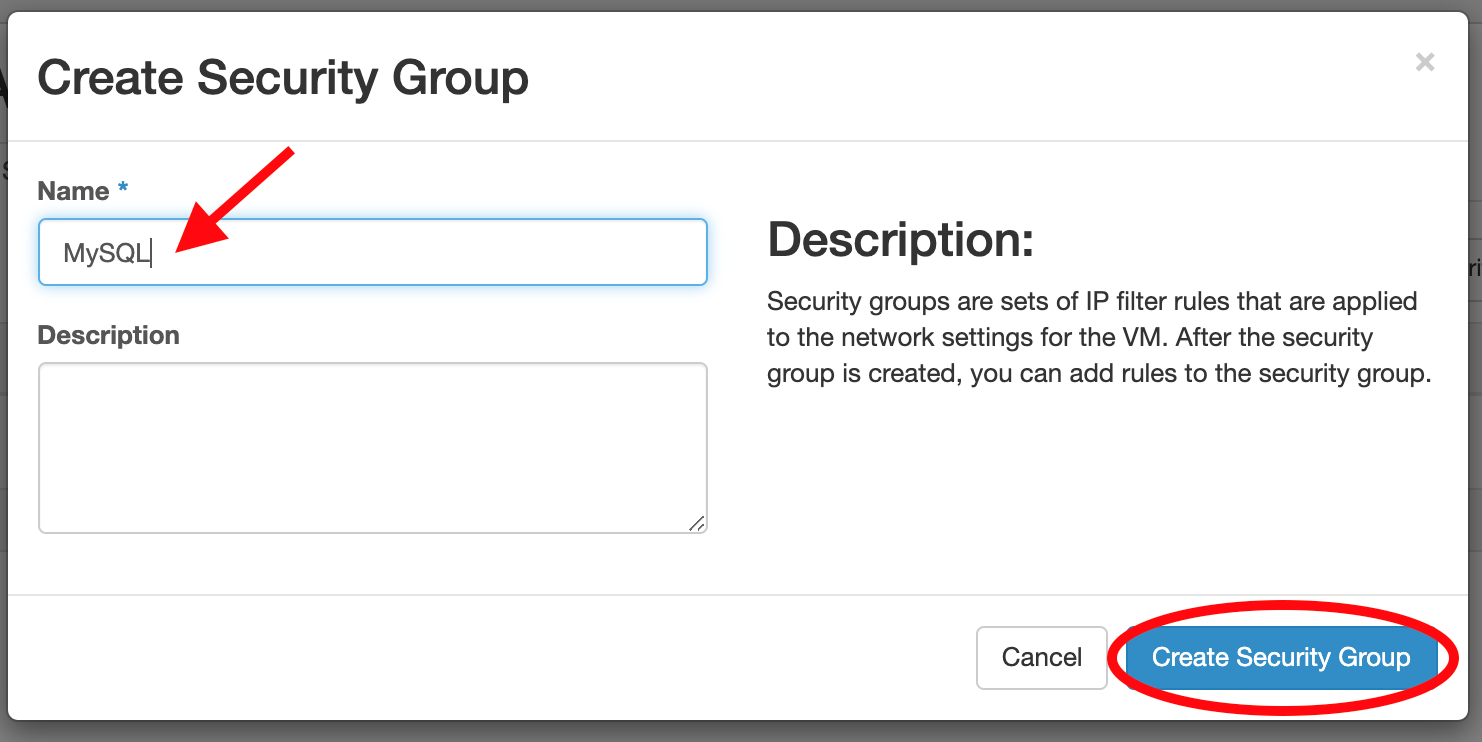
Task: Click the Create Security Group dialog title
Action: pos(283,78)
